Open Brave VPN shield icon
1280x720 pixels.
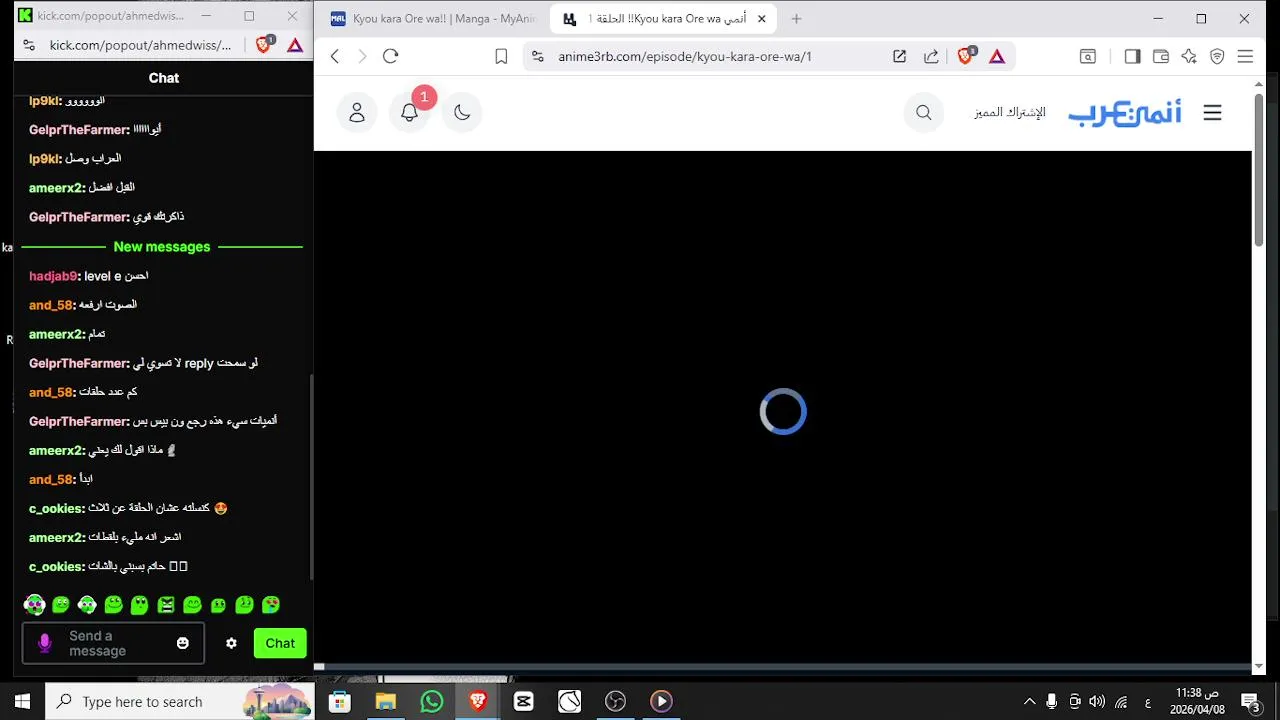click(1217, 57)
